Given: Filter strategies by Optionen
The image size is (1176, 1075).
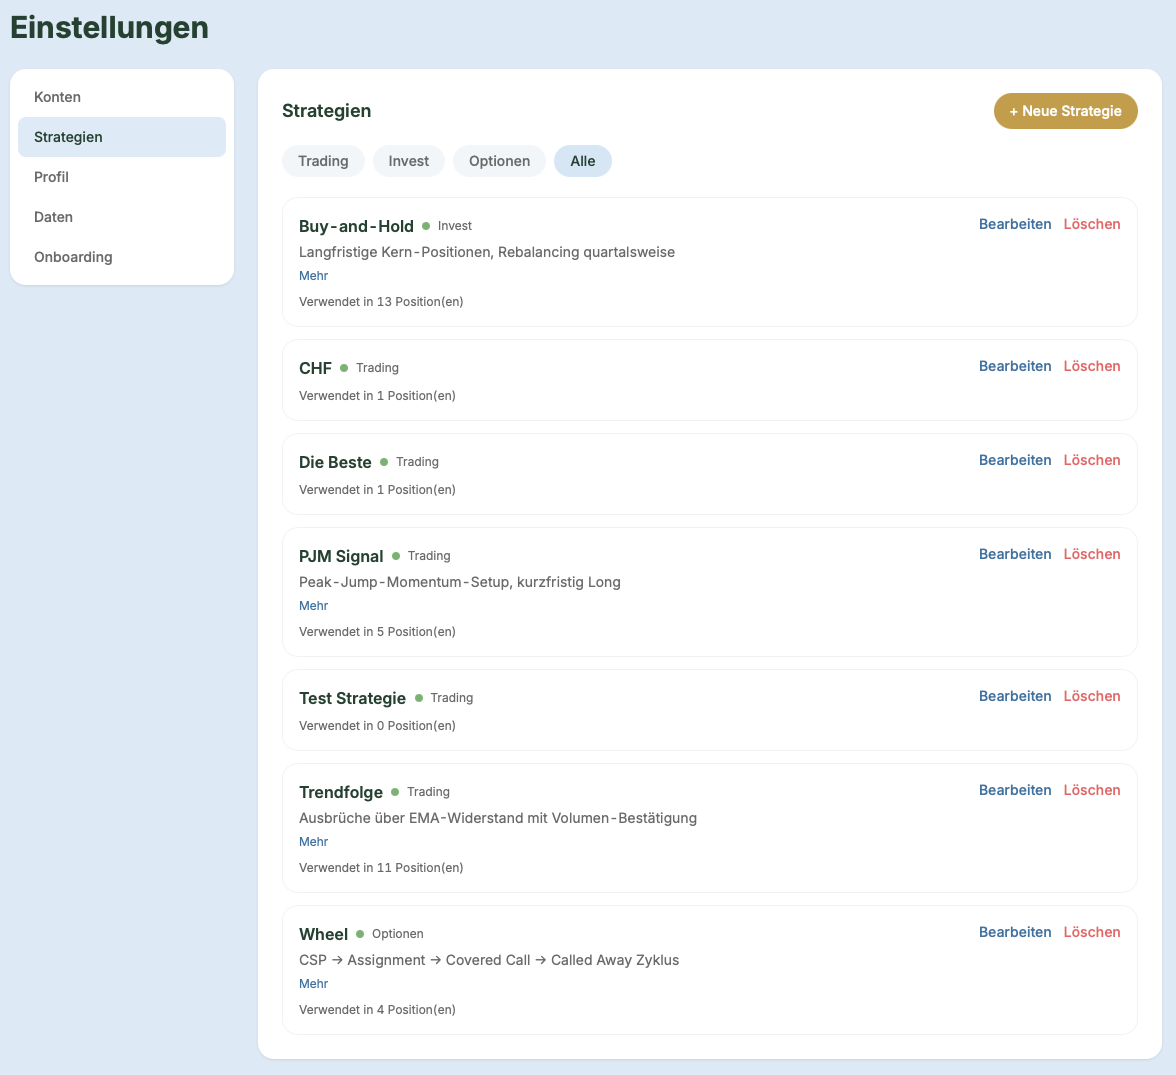Looking at the screenshot, I should tap(500, 161).
